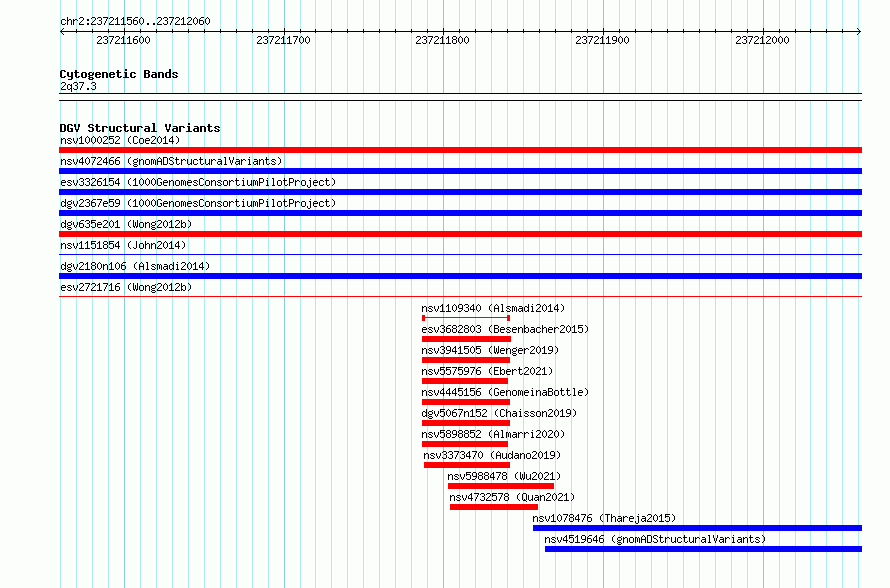Click nsv4732578 (Quan2021) label
This screenshot has width=890, height=588.
(512, 497)
